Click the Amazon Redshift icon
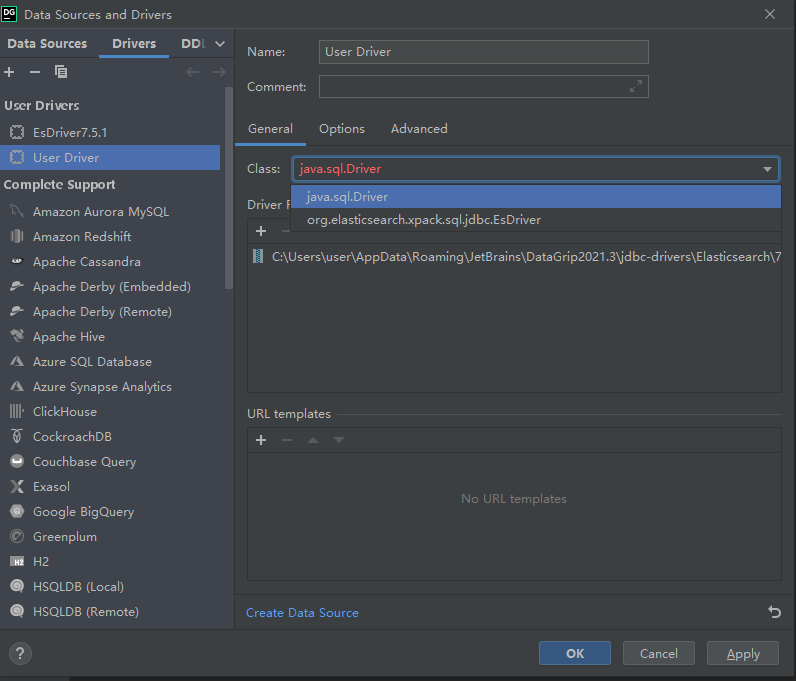796x681 pixels. click(x=17, y=236)
